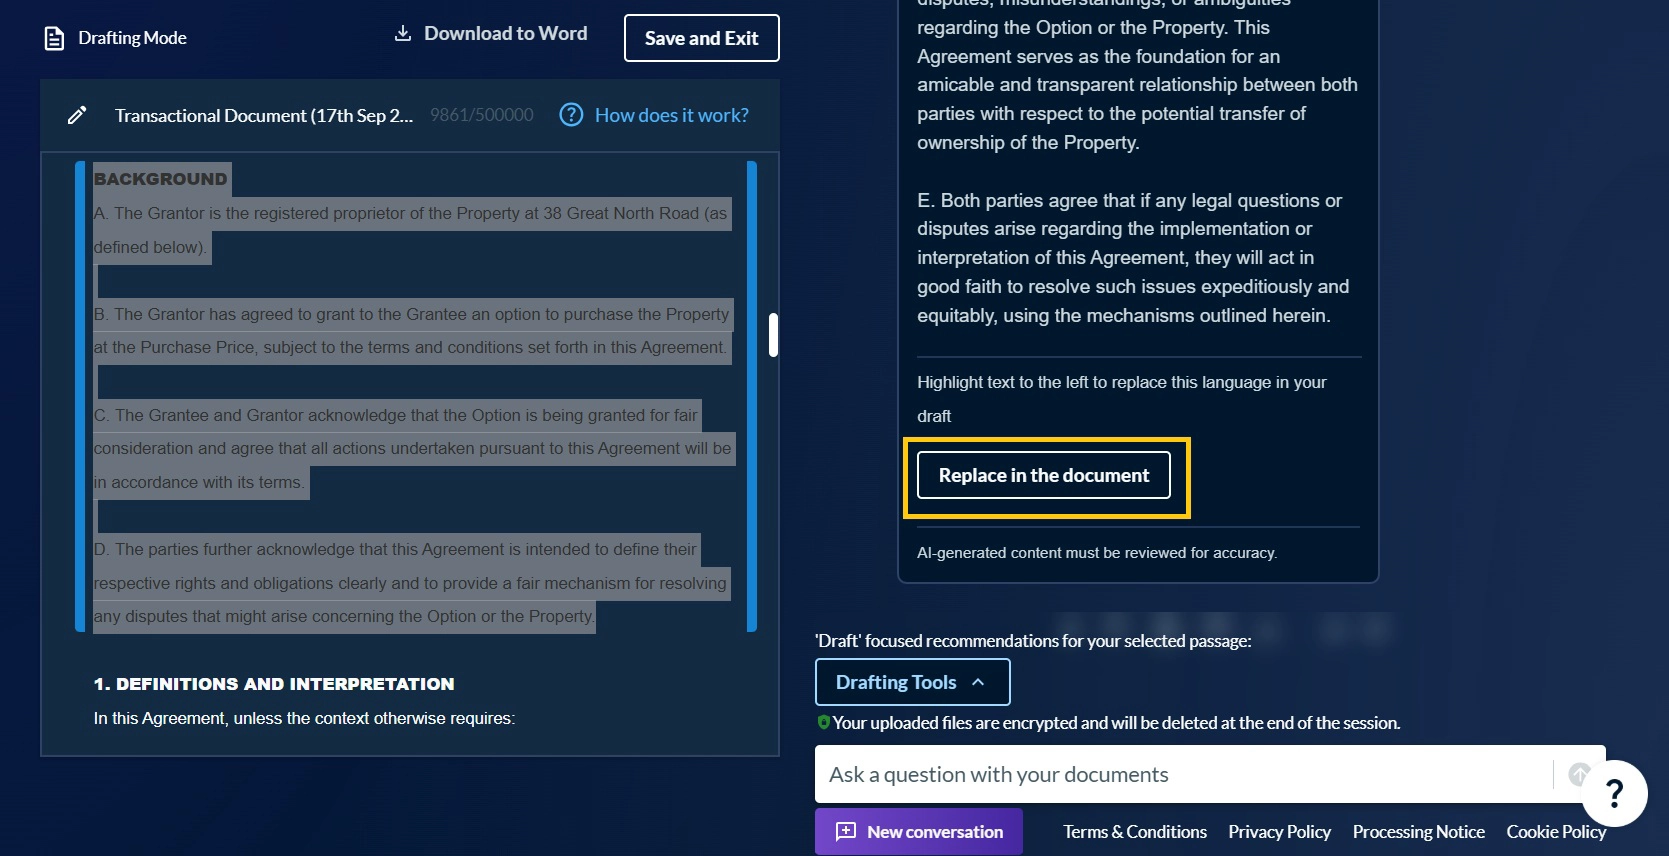Click the pencil icon to rename document

tap(77, 115)
